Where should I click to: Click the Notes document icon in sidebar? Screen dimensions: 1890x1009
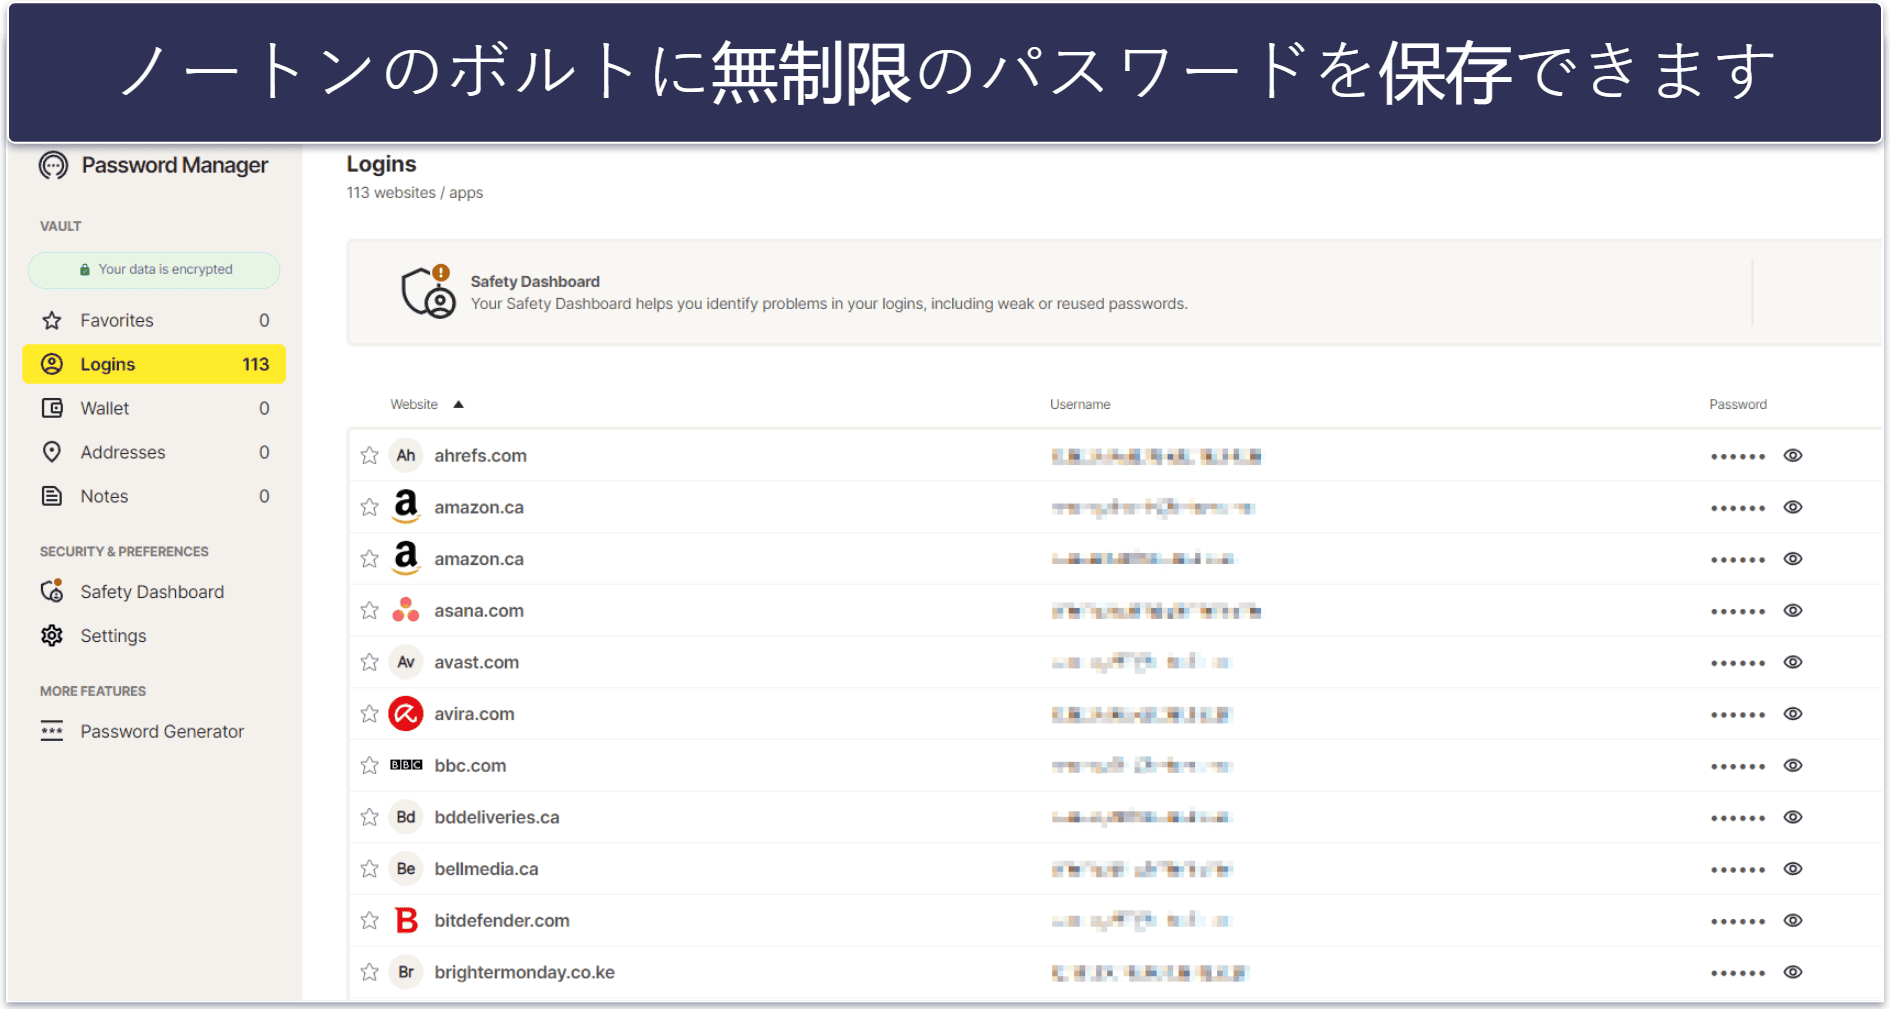click(52, 496)
